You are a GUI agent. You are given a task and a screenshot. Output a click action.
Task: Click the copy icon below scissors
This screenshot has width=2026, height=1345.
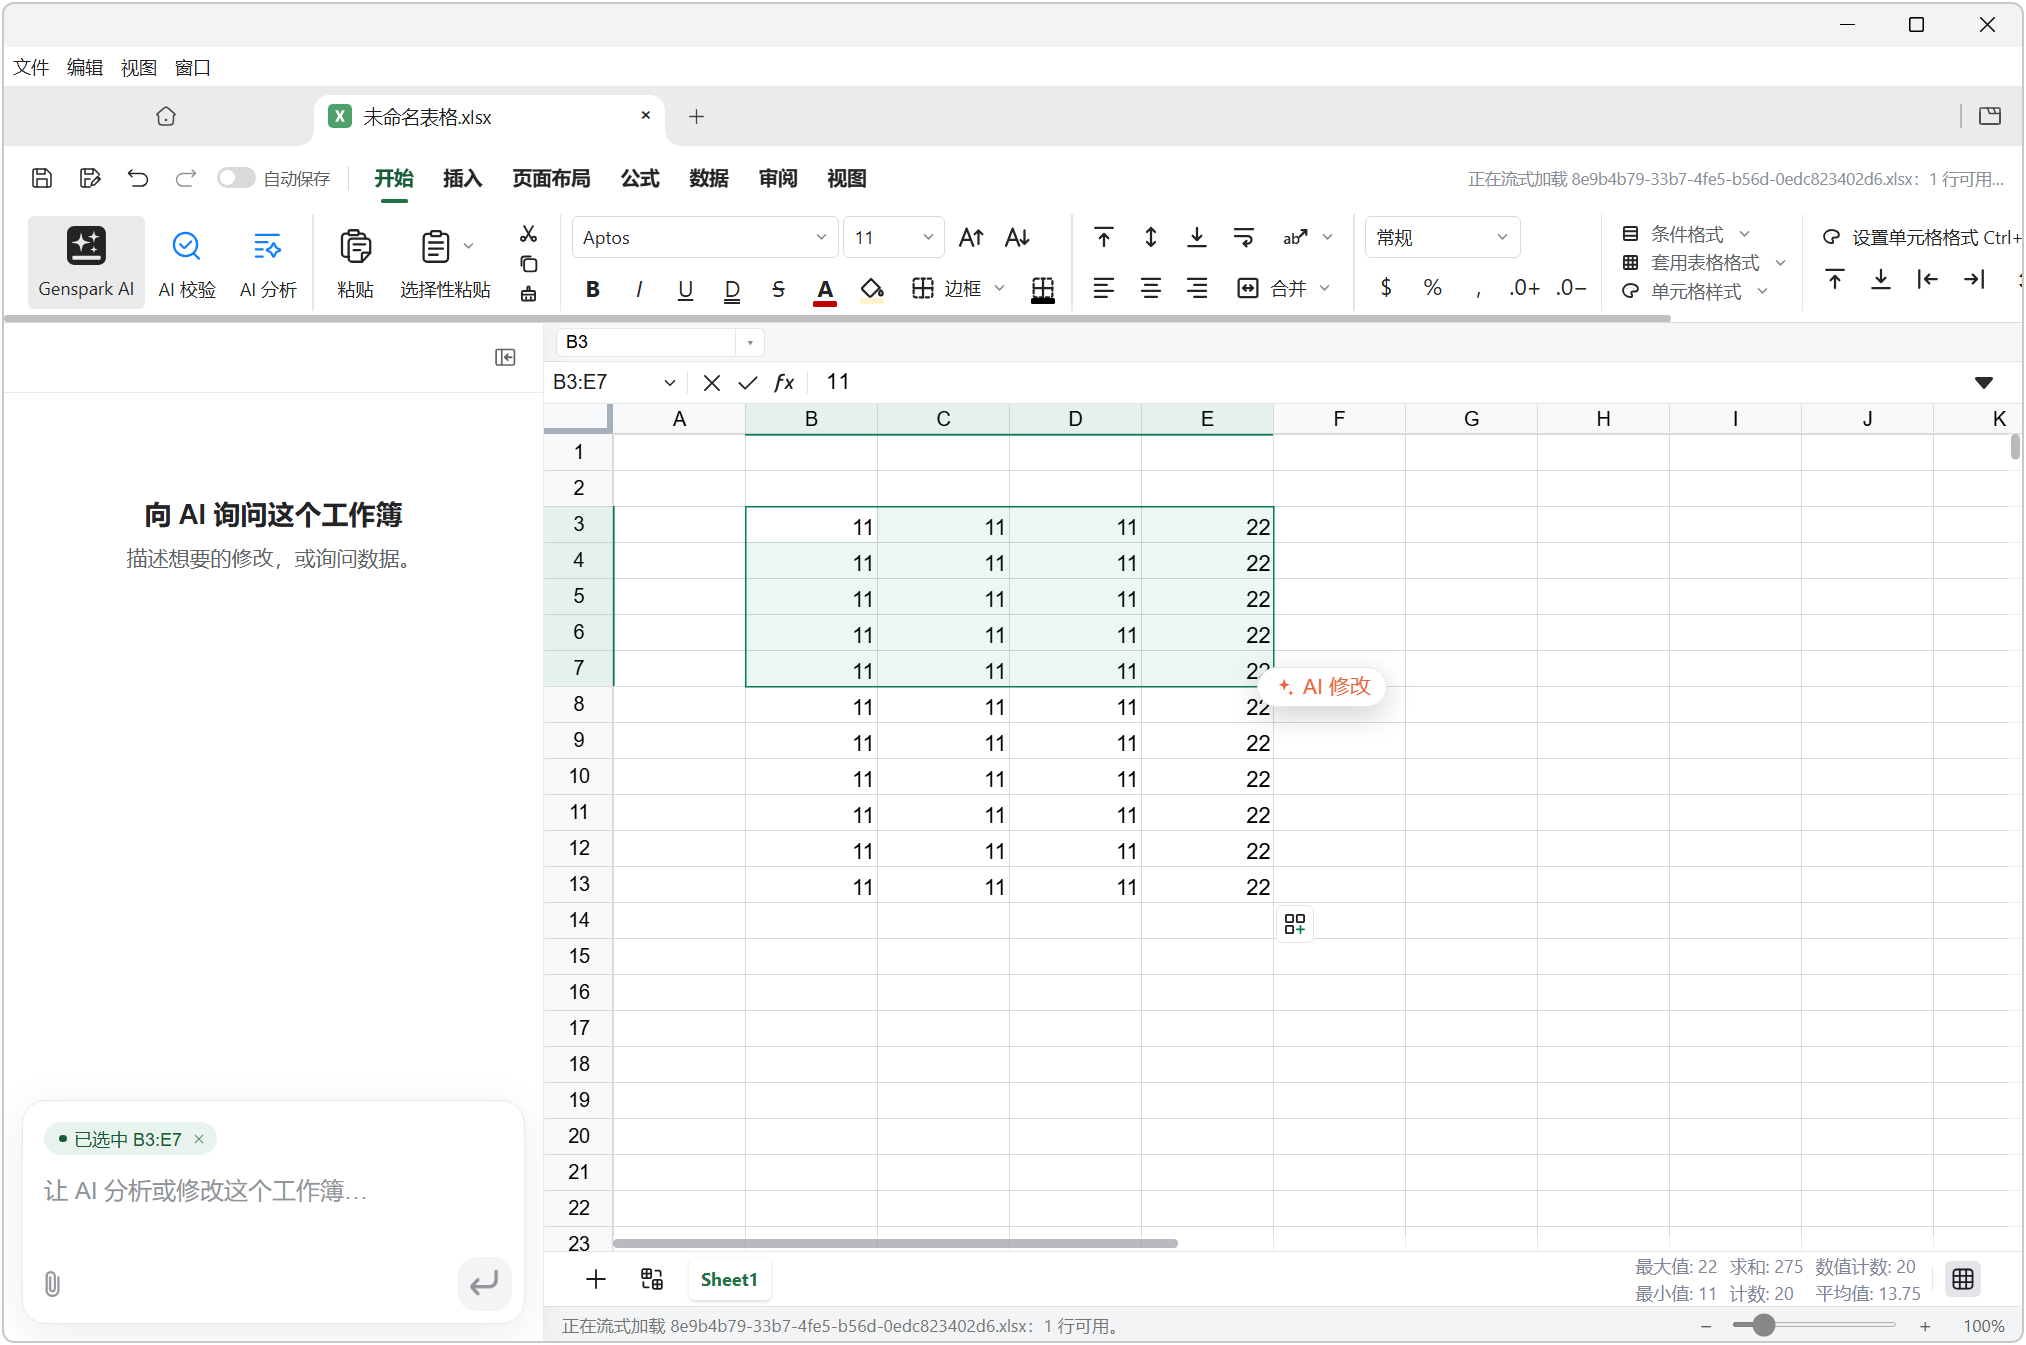[x=529, y=264]
